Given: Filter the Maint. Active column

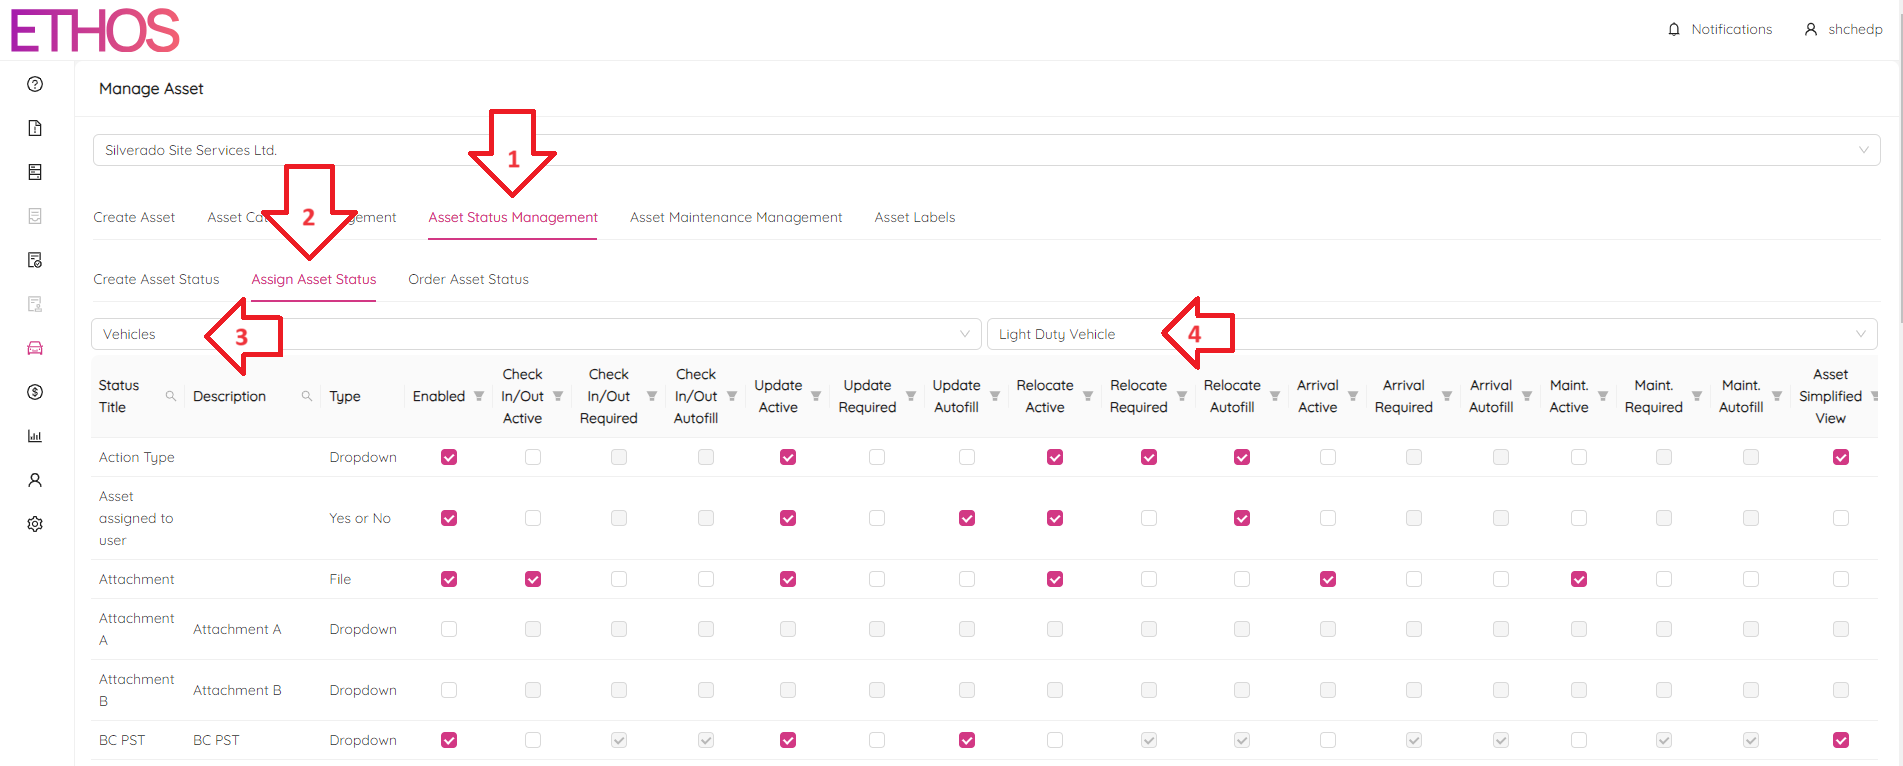Looking at the screenshot, I should click(1603, 396).
